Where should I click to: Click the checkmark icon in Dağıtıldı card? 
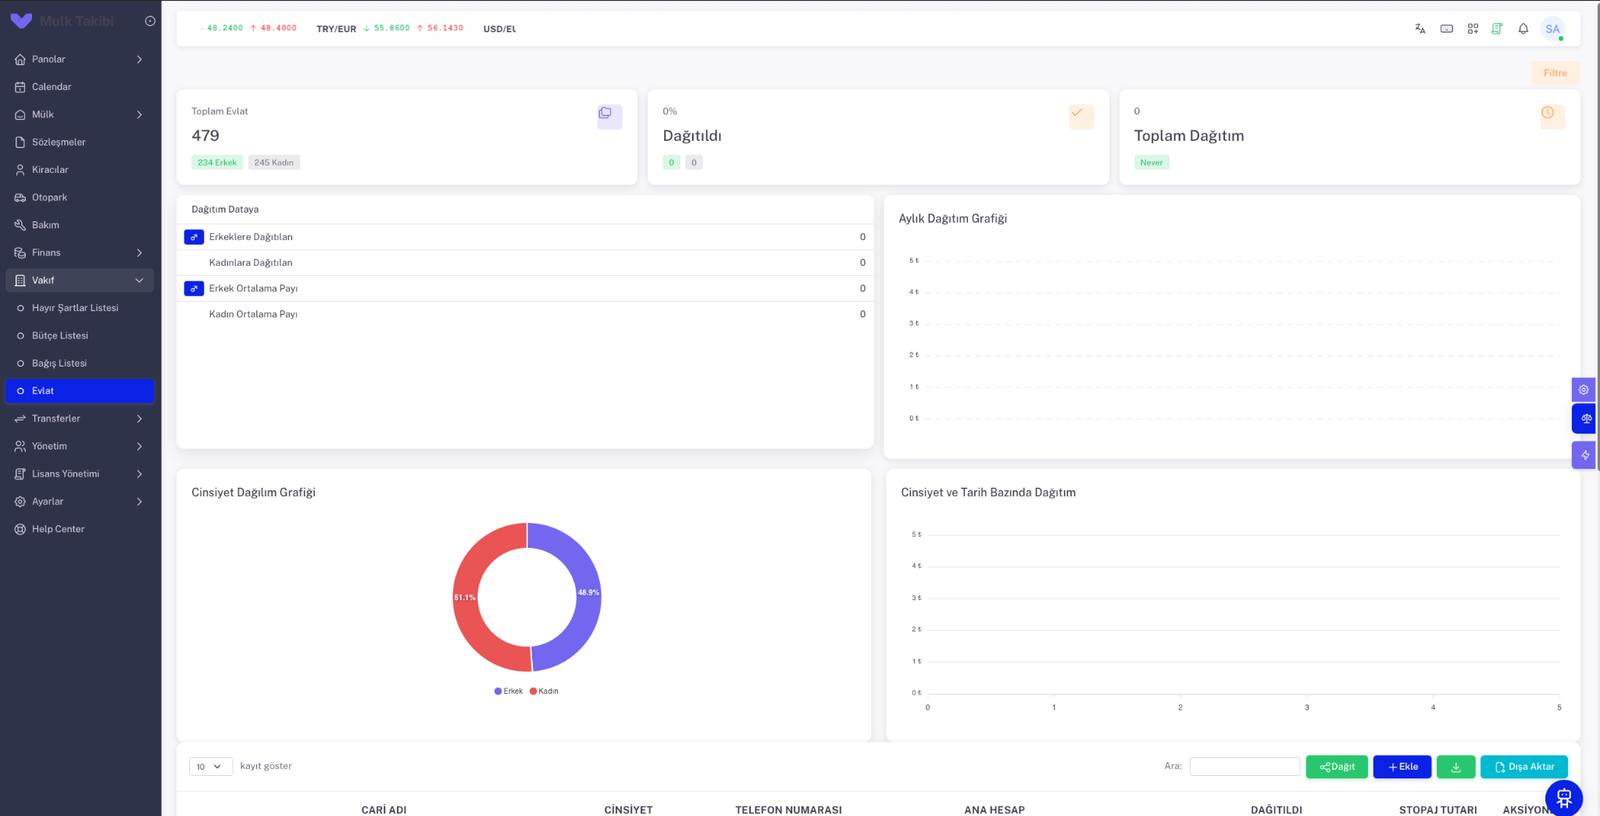(x=1081, y=116)
